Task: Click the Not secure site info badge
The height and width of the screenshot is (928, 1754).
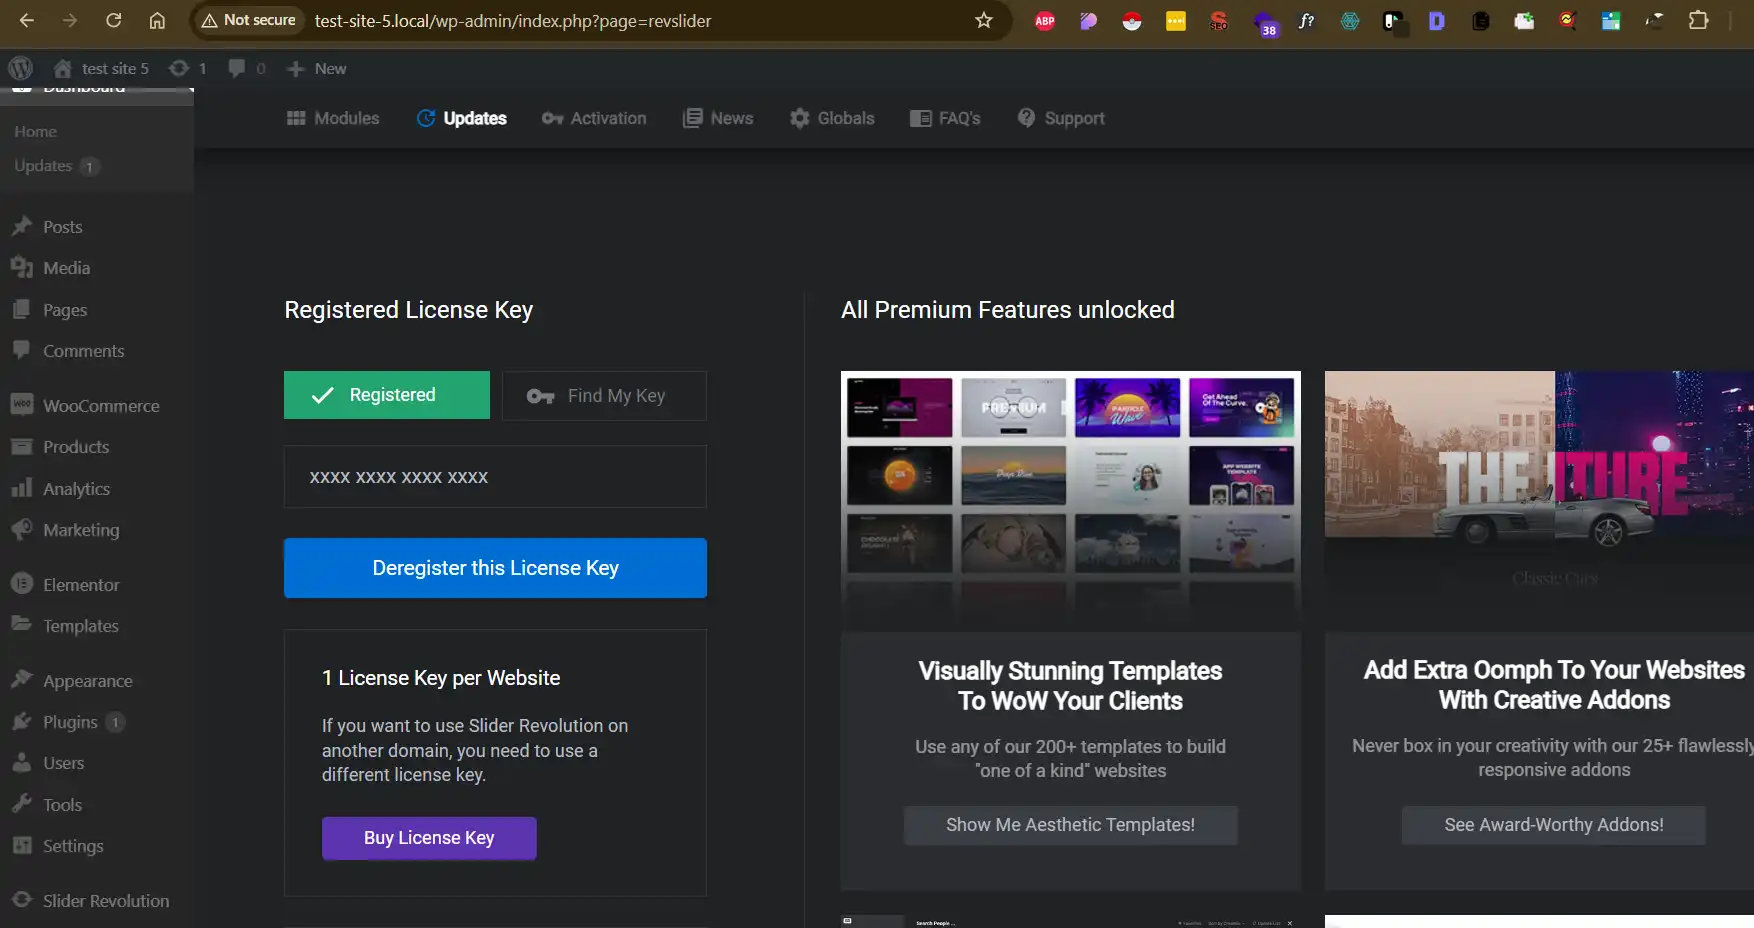Action: click(249, 20)
